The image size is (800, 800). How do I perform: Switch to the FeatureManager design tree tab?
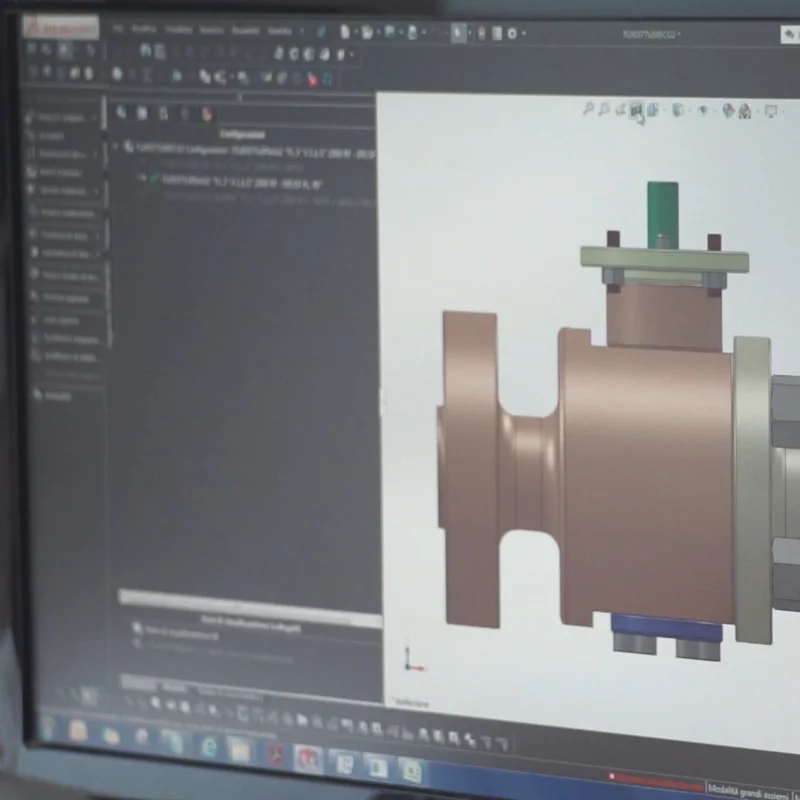click(x=121, y=112)
